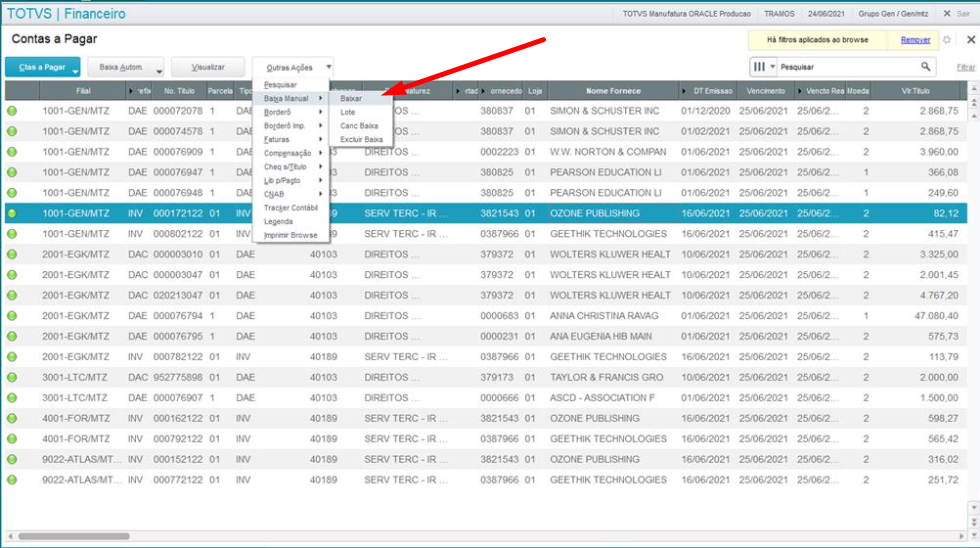Click the No. Título column header
Image resolution: width=980 pixels, height=548 pixels.
(179, 91)
